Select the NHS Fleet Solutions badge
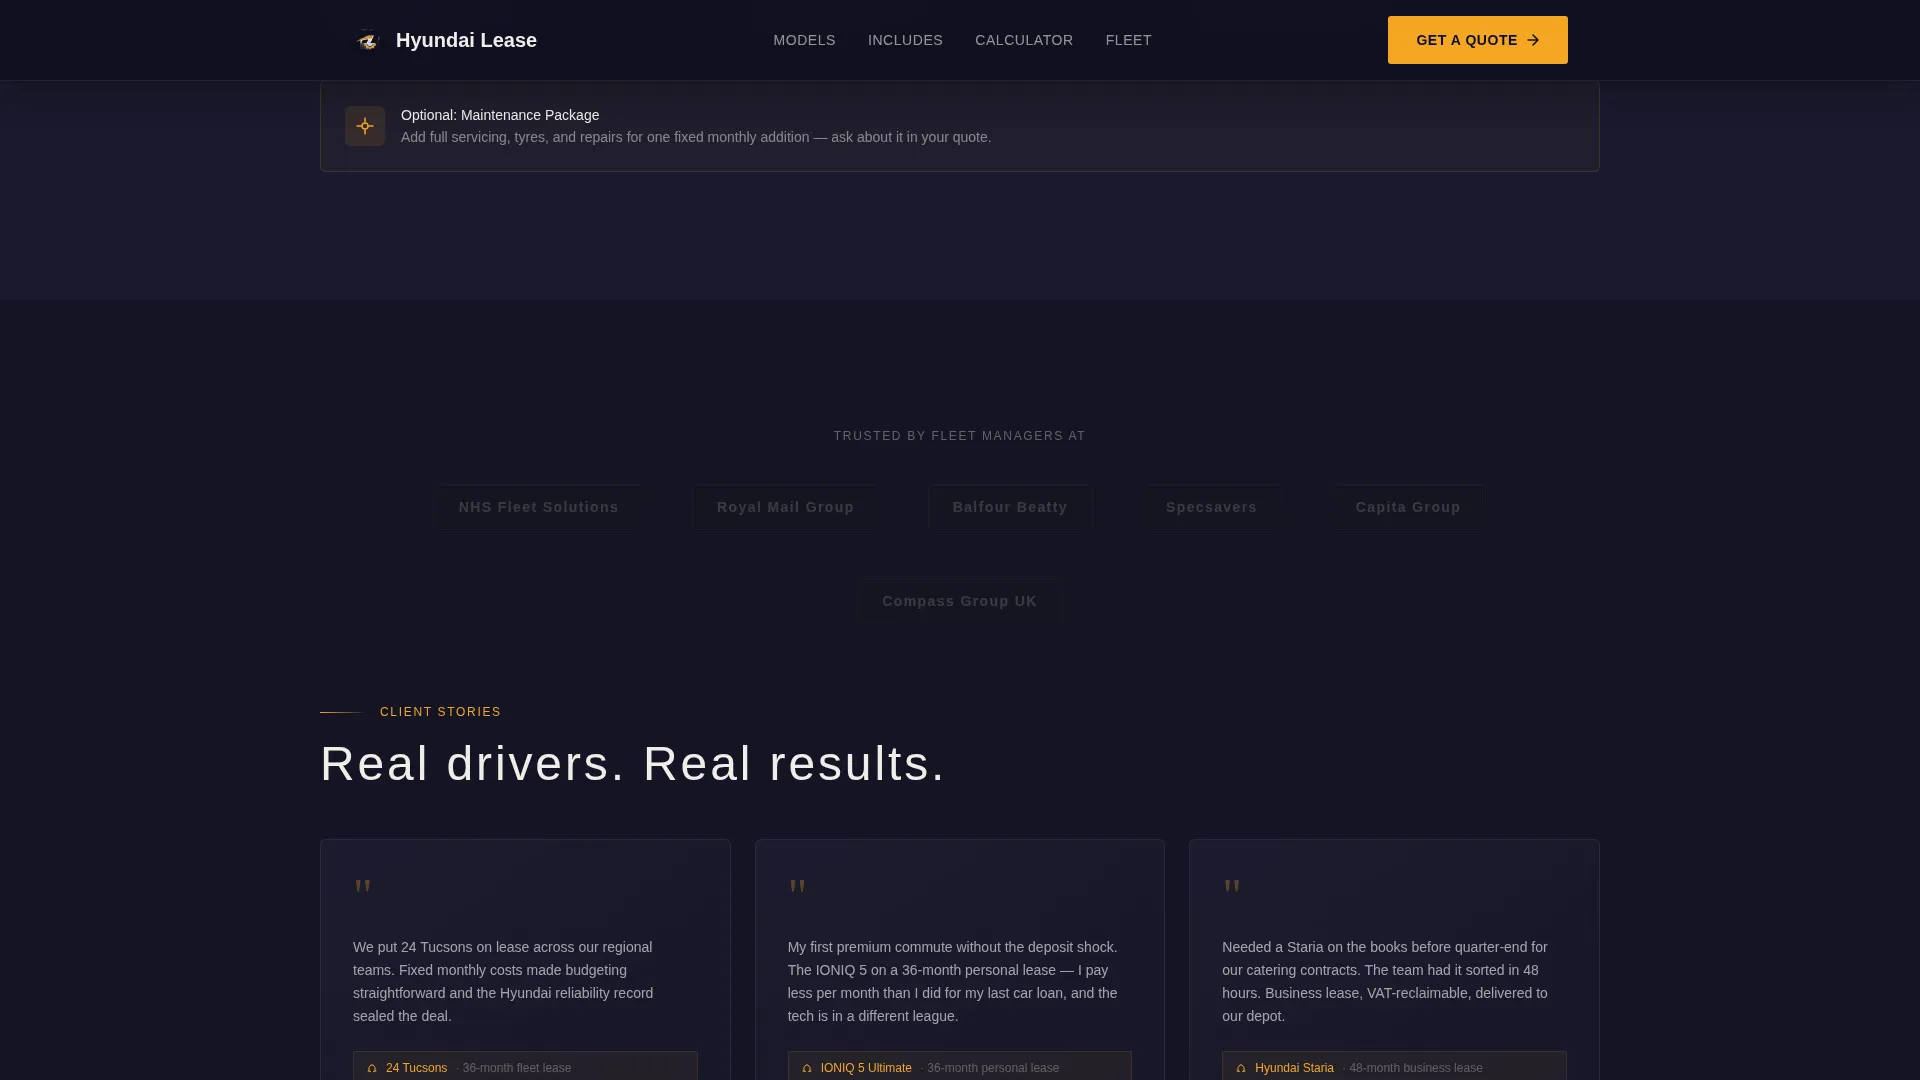This screenshot has height=1080, width=1920. [x=538, y=507]
